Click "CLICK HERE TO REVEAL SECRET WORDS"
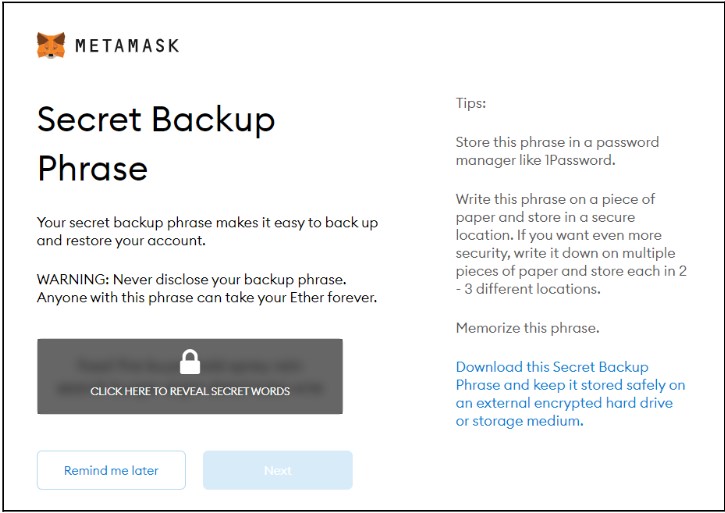The image size is (725, 513). coord(190,391)
